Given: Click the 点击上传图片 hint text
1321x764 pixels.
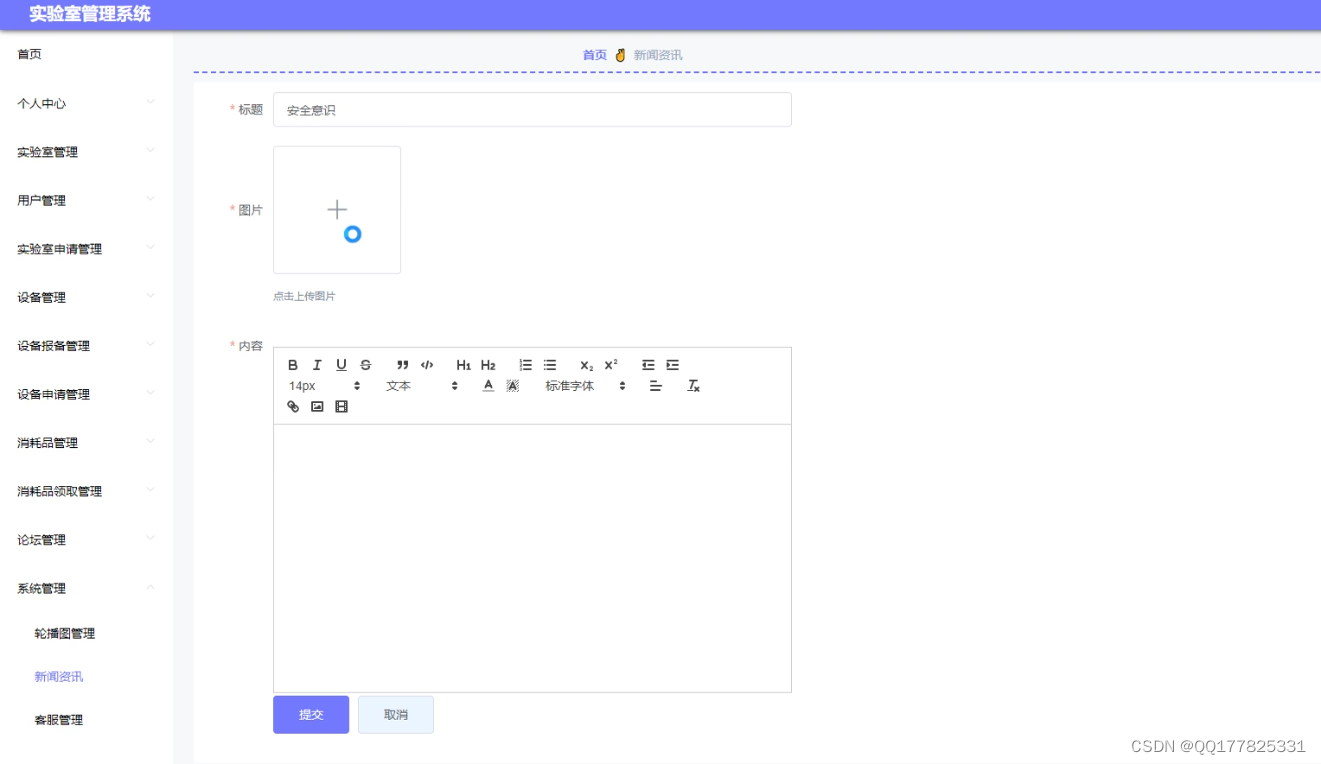Looking at the screenshot, I should point(304,297).
